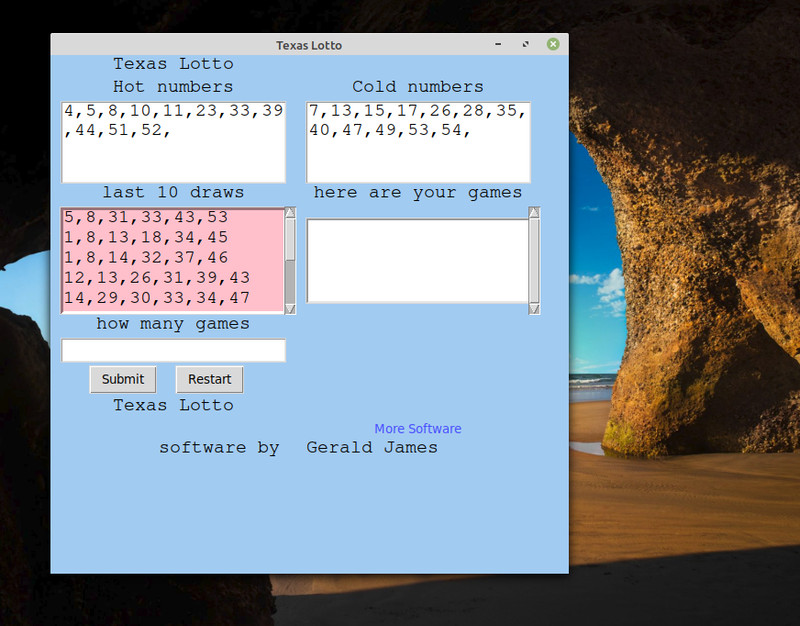Screen dimensions: 800x626
Task: Click inside the Cold numbers text box
Action: click(x=418, y=142)
